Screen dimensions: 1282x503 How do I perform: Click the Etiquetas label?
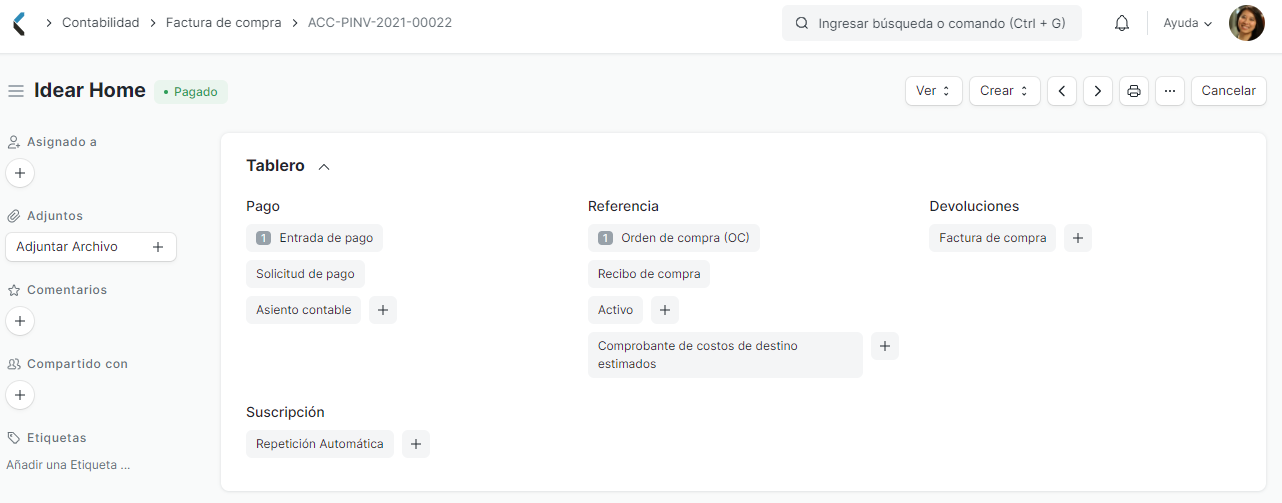pos(57,438)
